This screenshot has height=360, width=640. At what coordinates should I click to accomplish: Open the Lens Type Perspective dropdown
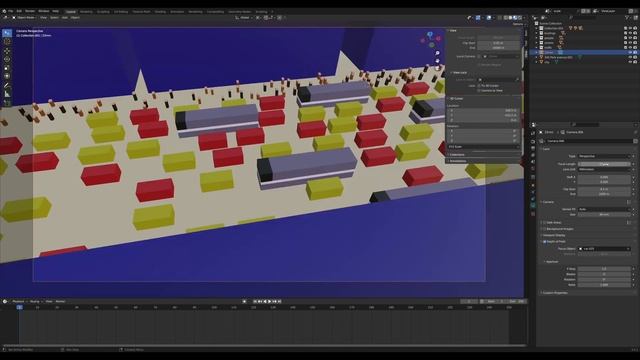(604, 156)
